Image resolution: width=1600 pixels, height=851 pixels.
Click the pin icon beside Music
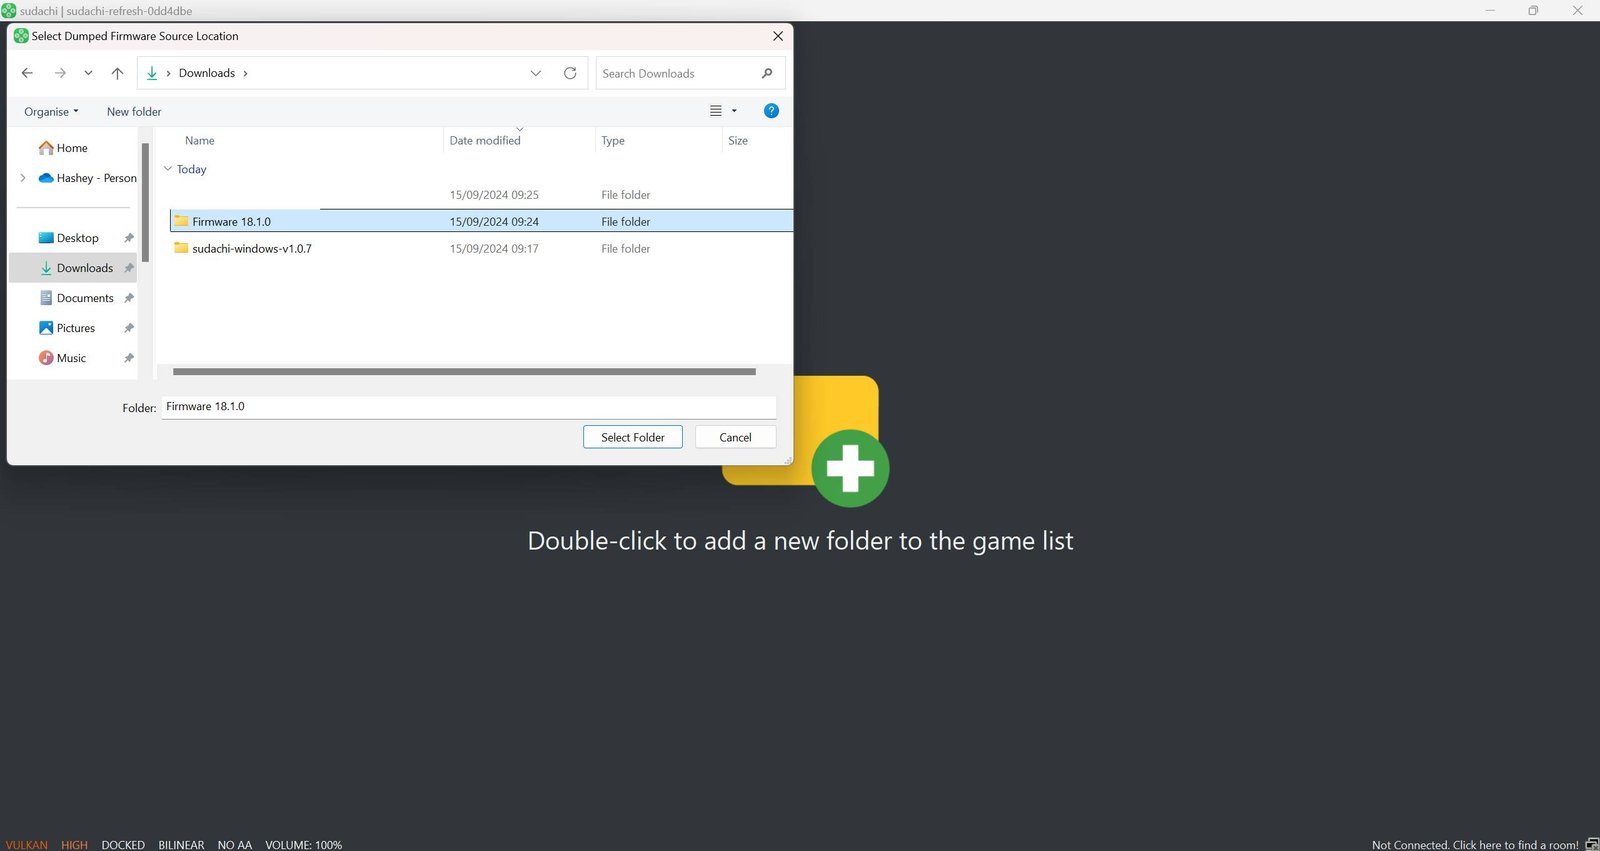(x=128, y=358)
